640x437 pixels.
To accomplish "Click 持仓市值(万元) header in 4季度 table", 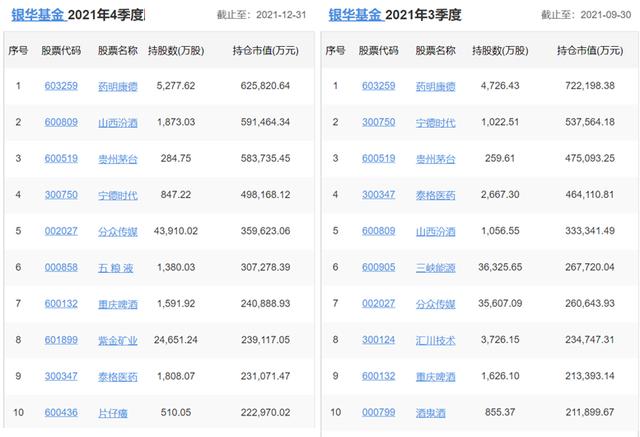I will tap(266, 51).
